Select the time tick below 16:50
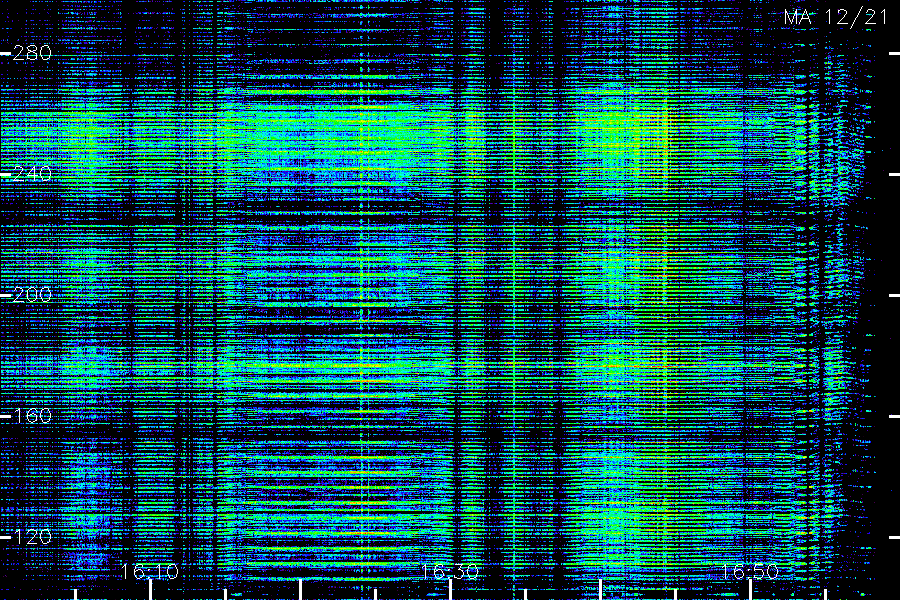The image size is (900, 600). pyautogui.click(x=751, y=590)
